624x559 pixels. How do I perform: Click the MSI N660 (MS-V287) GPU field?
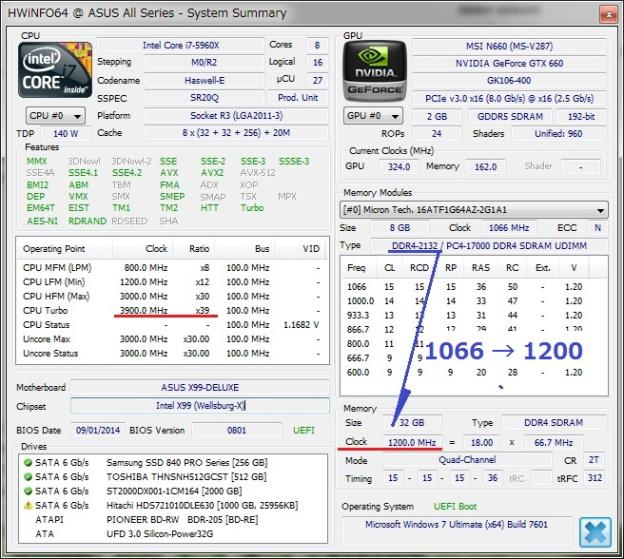pos(509,46)
